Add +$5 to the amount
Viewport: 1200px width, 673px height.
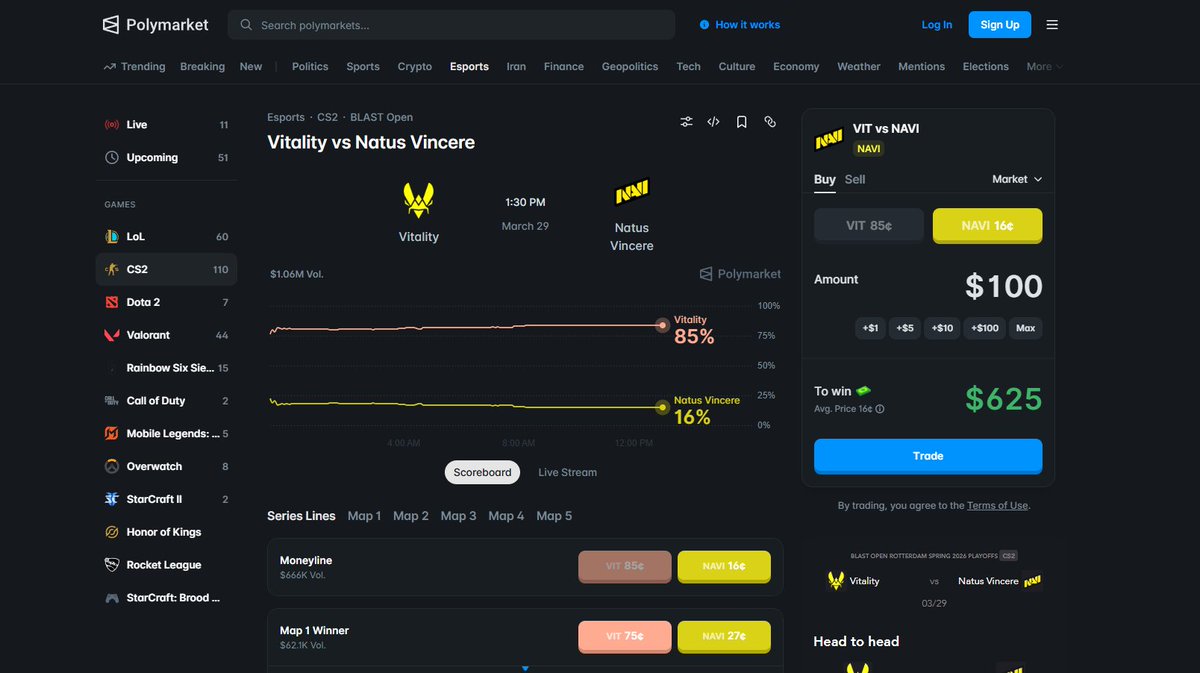coord(905,328)
